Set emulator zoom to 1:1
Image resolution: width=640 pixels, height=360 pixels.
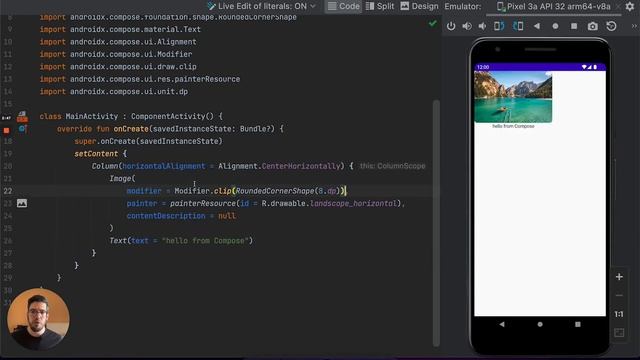[619, 314]
